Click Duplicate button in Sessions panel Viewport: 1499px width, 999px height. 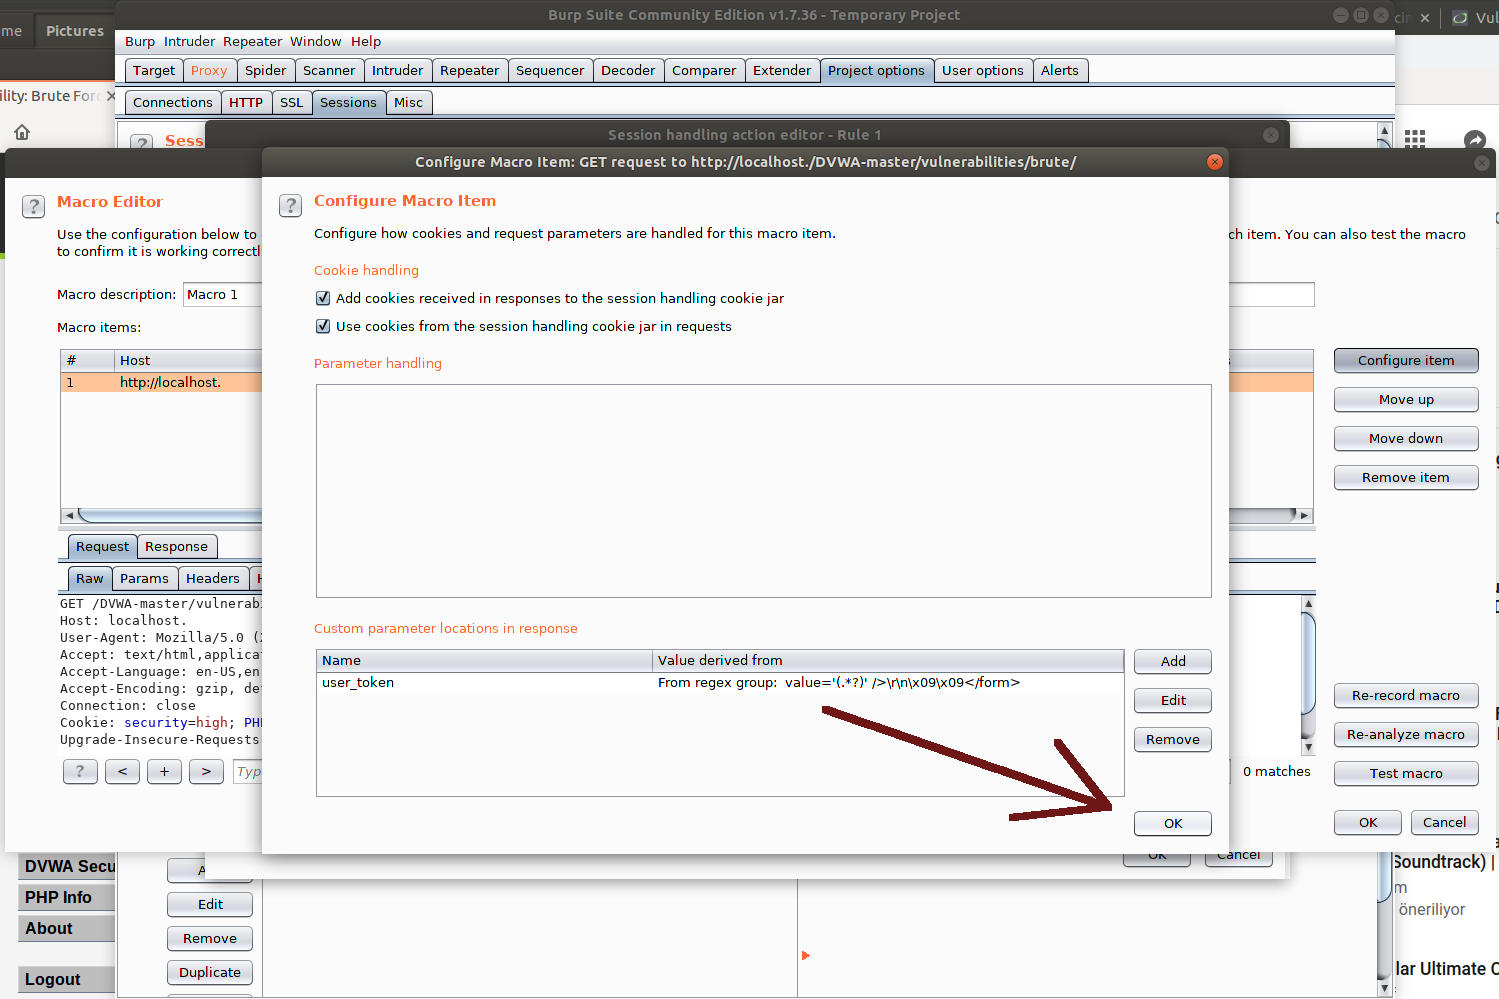pos(210,972)
